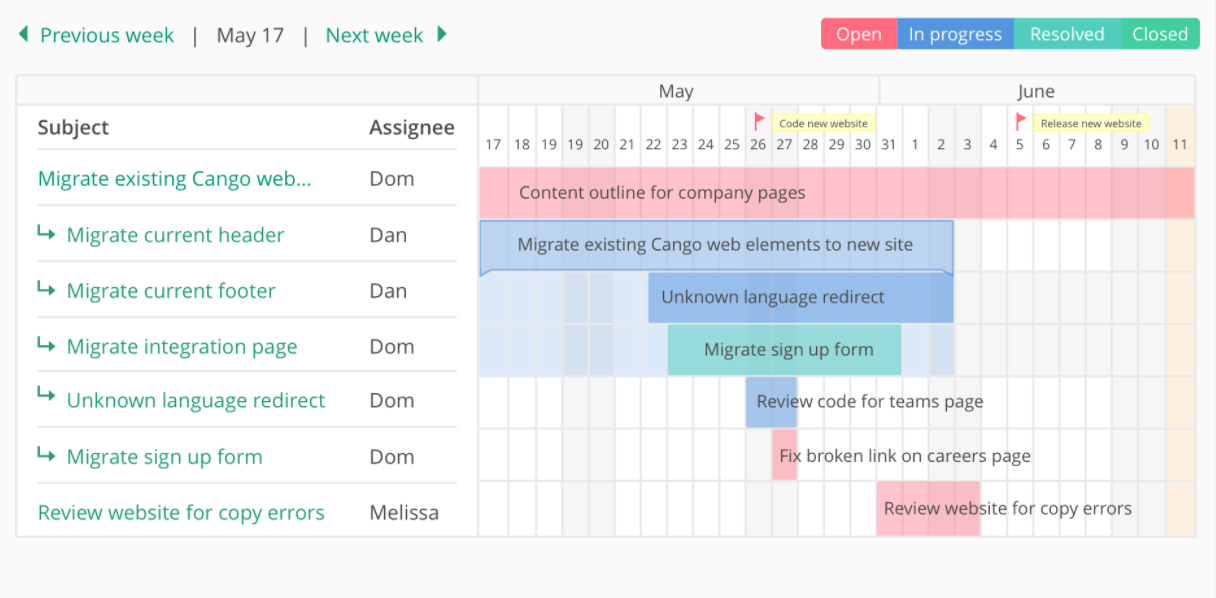
Task: Open the Previous week link
Action: [x=107, y=36]
